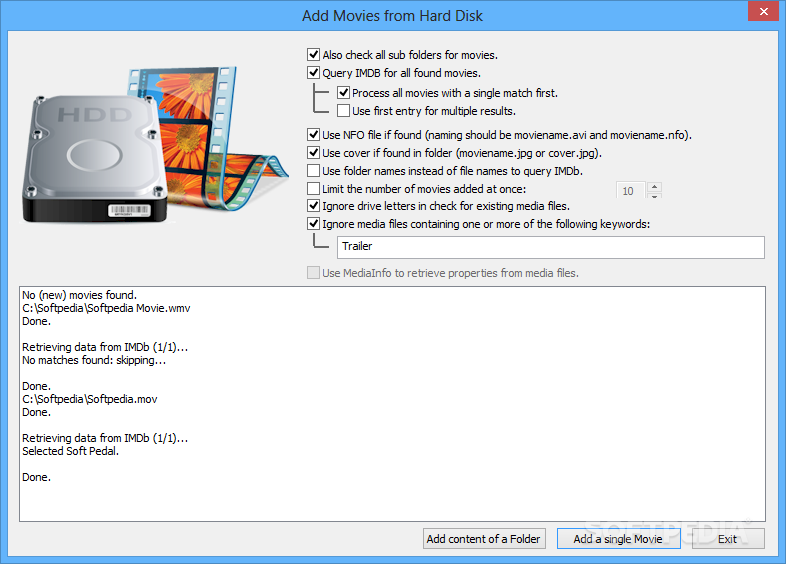The height and width of the screenshot is (564, 786).
Task: Click Add content of a Folder button
Action: (x=484, y=539)
